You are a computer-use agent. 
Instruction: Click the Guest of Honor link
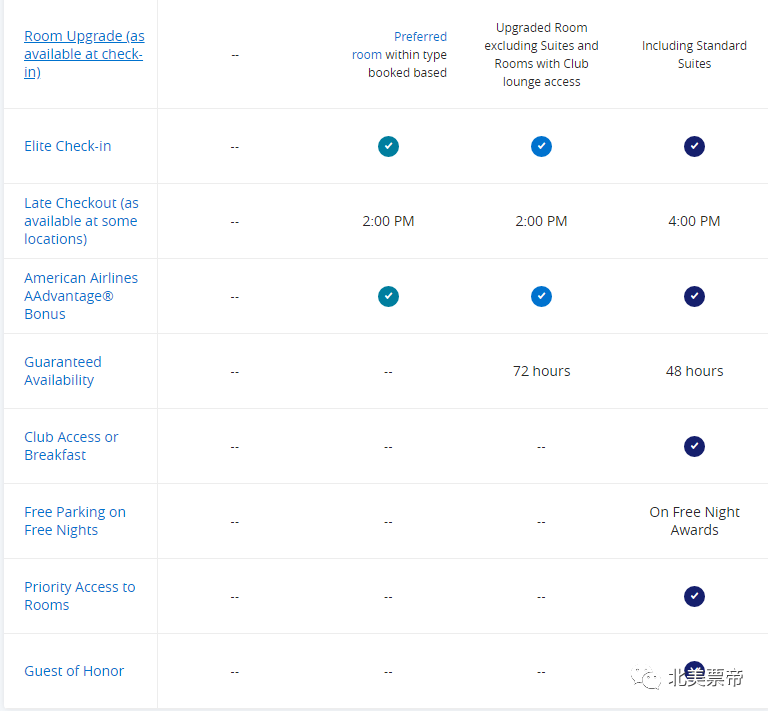(74, 671)
